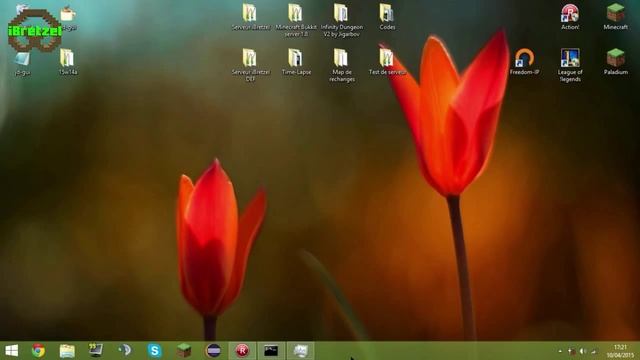The height and width of the screenshot is (360, 640).
Task: Open the Time-Lapse folder
Action: [x=296, y=61]
